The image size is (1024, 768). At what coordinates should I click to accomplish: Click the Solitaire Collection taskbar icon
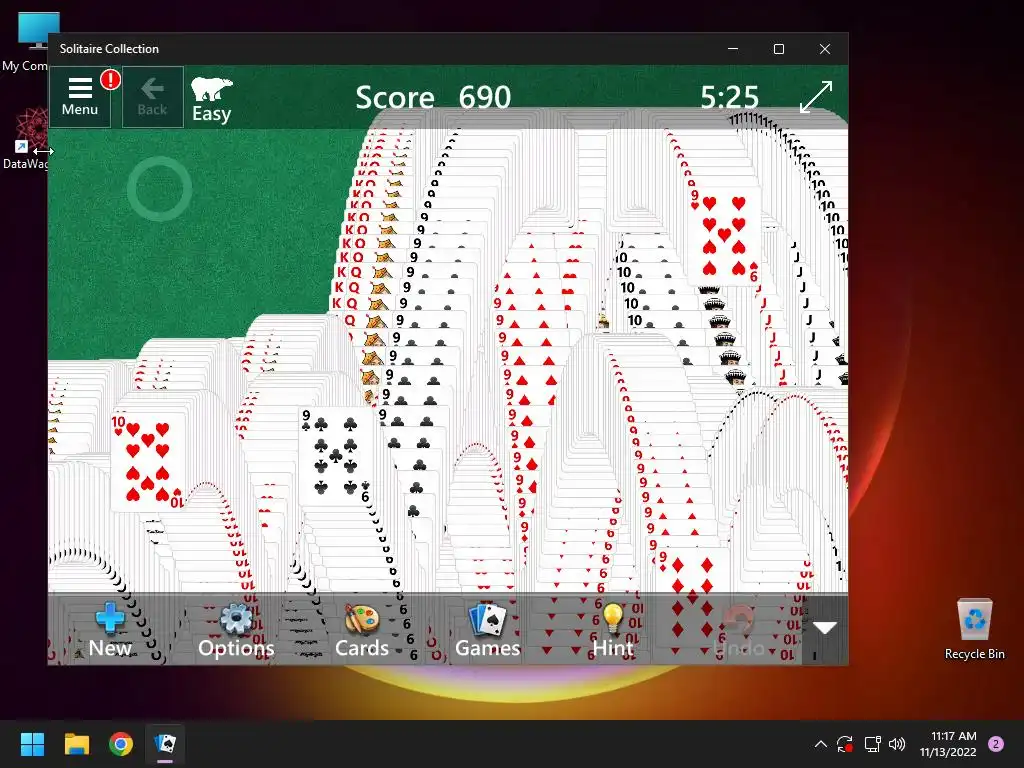click(165, 744)
